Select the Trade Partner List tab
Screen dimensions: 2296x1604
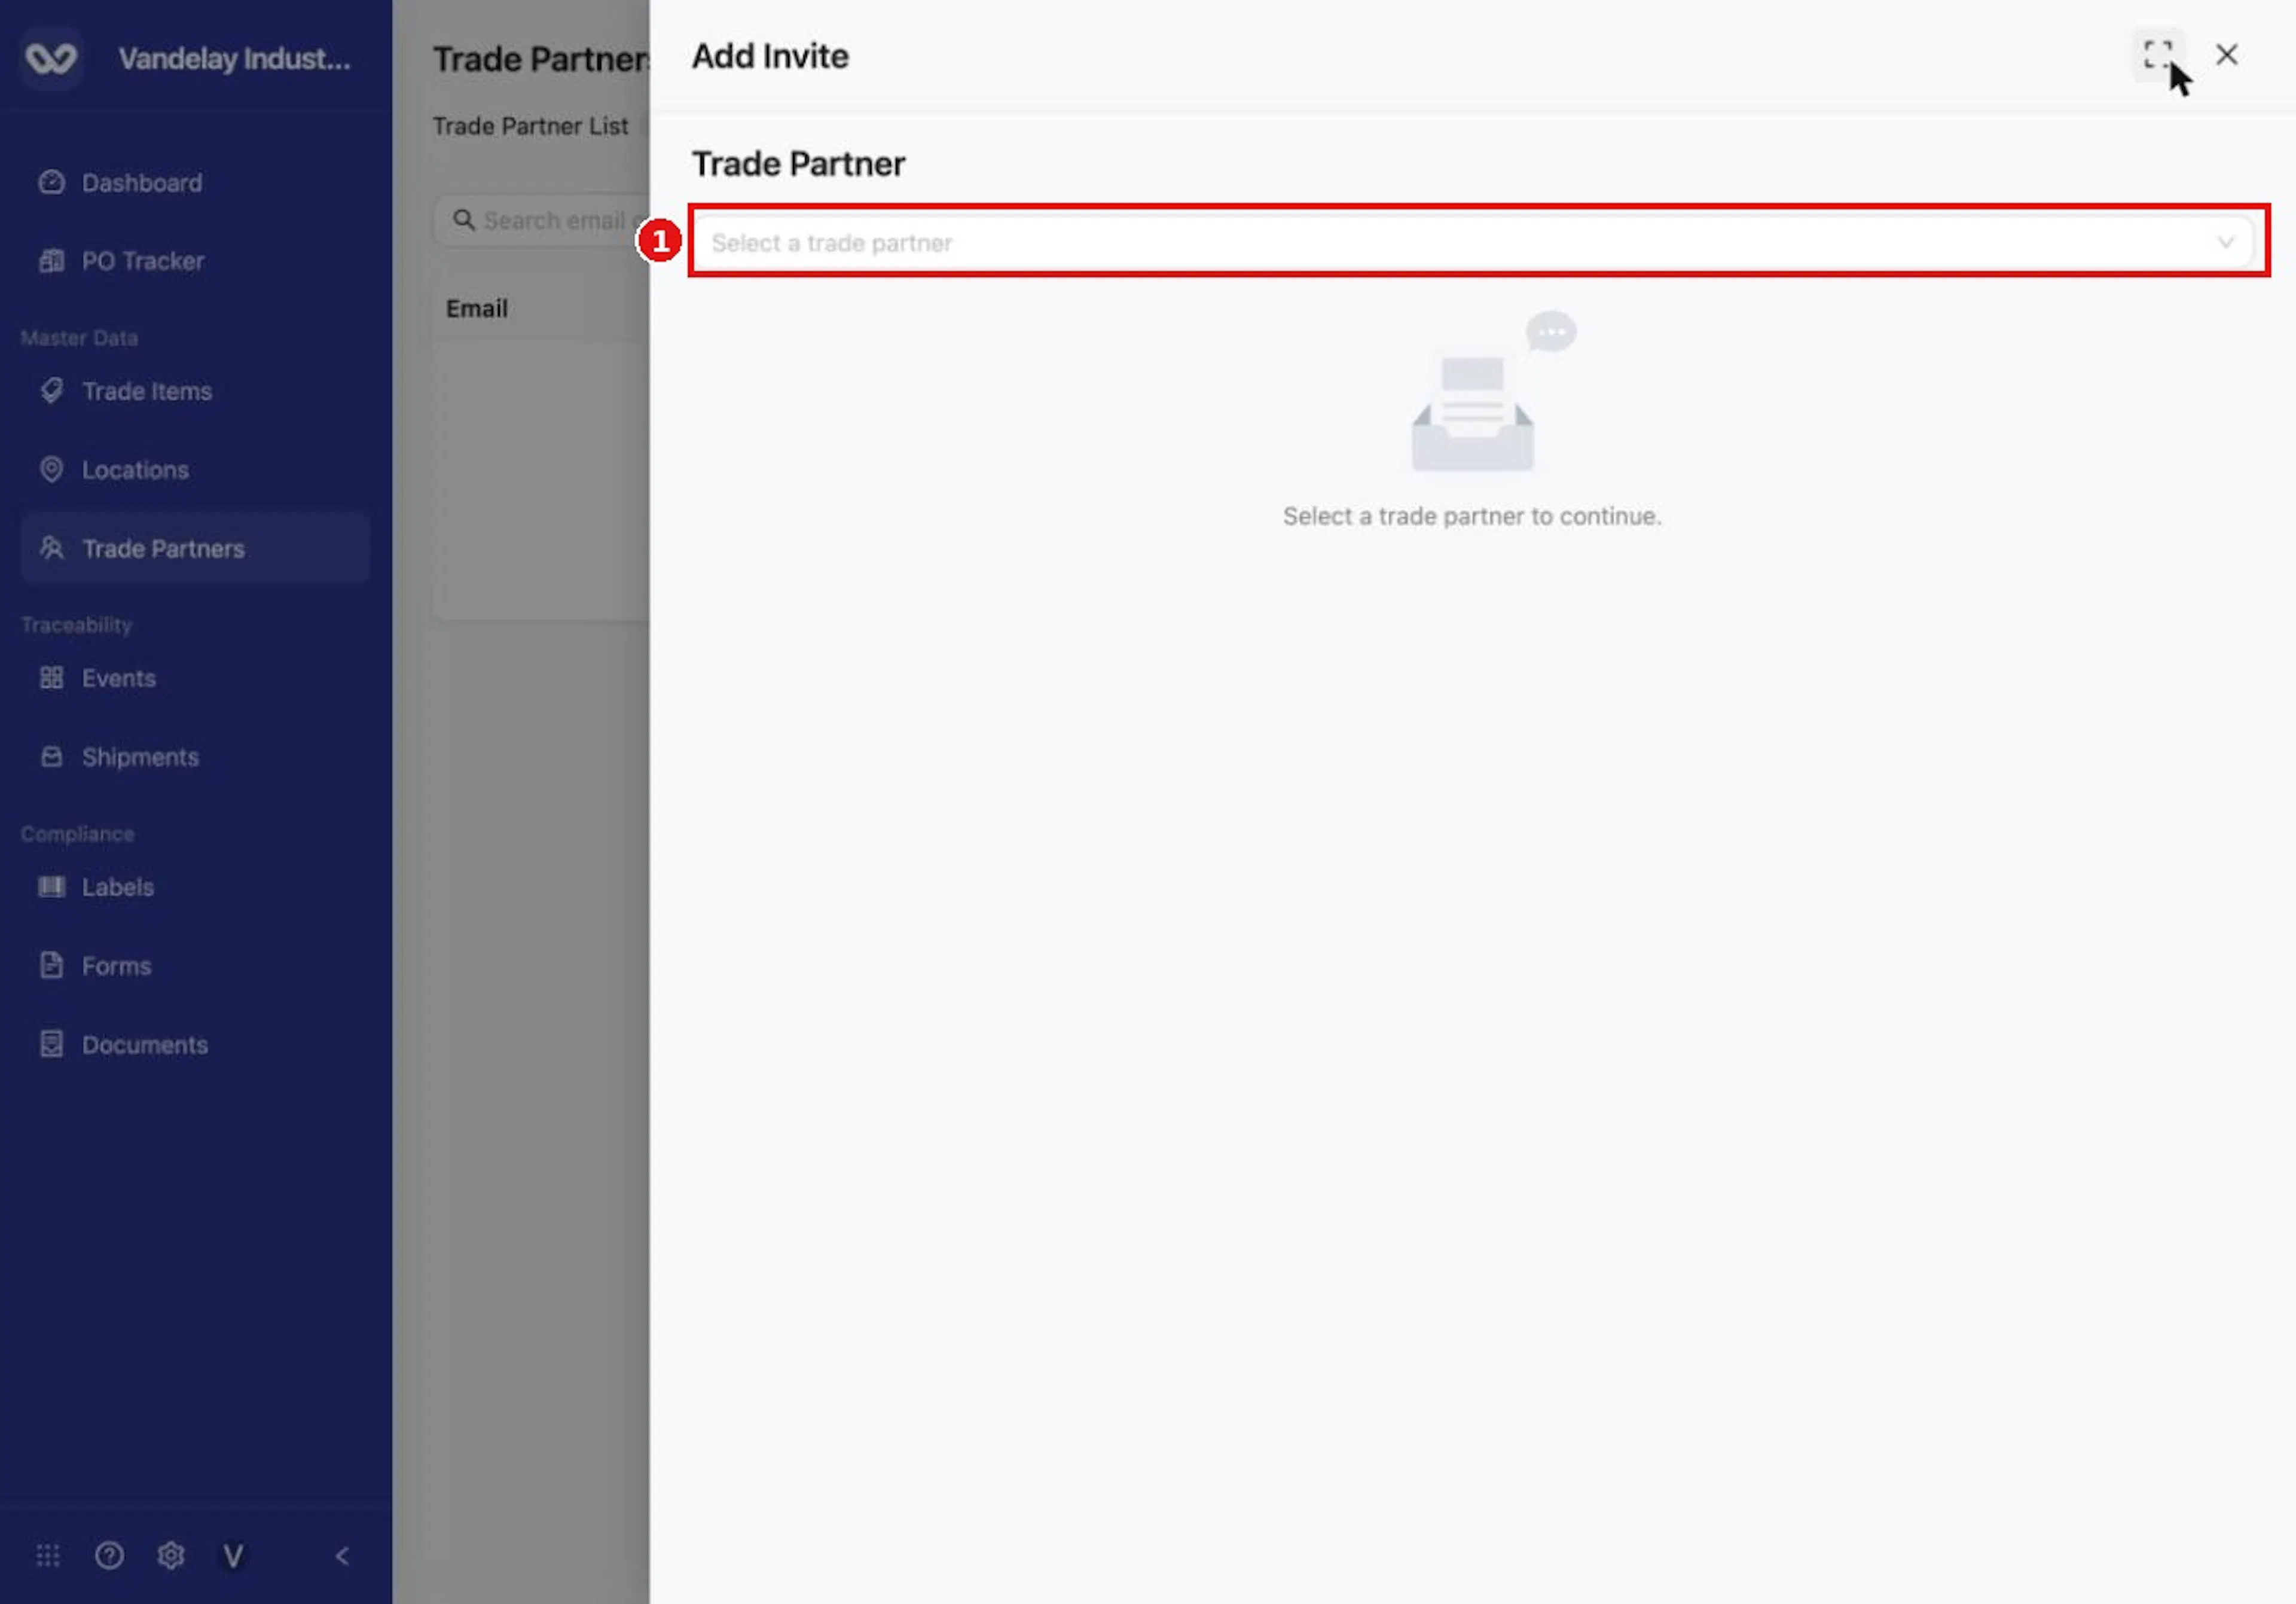530,126
